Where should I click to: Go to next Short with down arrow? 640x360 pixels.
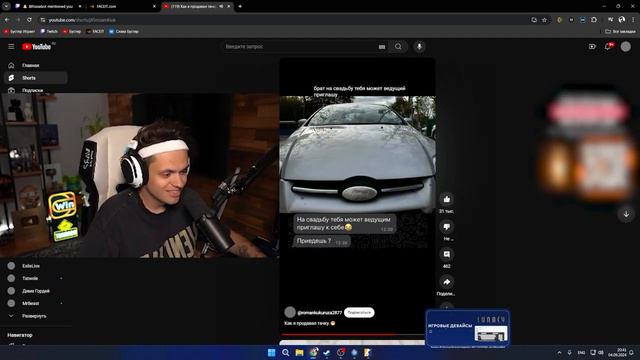(x=626, y=214)
